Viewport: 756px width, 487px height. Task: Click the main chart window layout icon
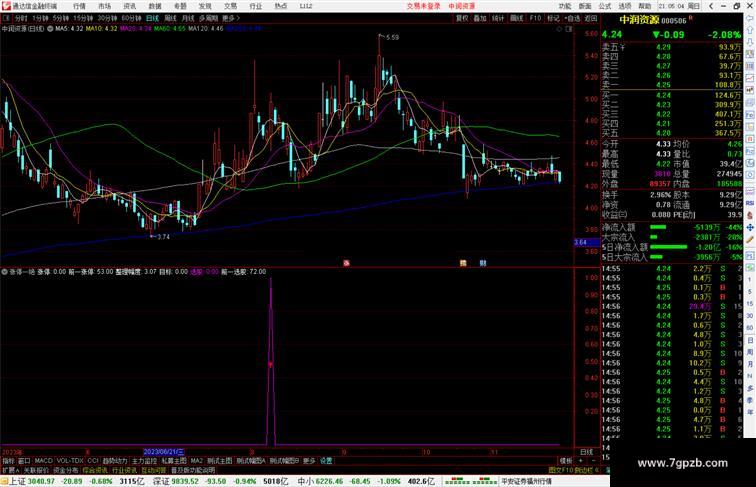568,29
